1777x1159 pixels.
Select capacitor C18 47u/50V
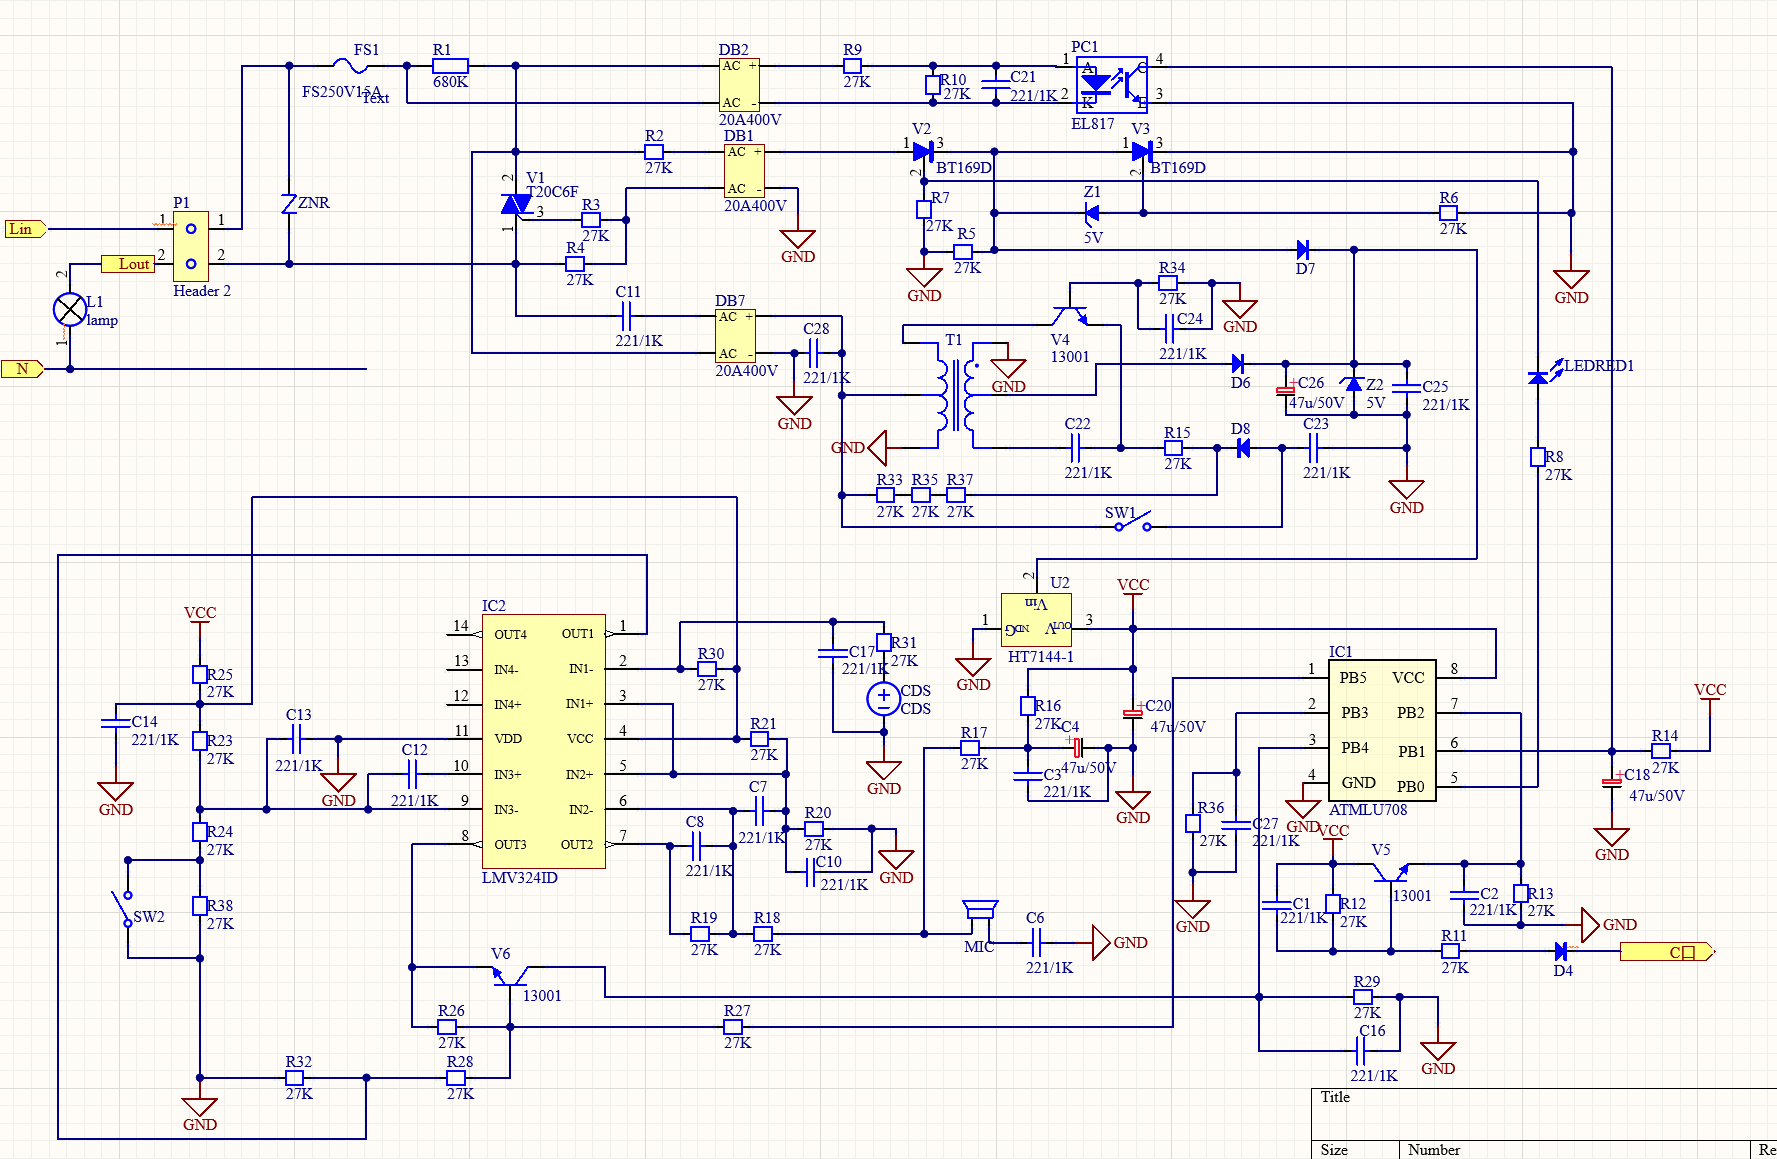pyautogui.click(x=1611, y=781)
